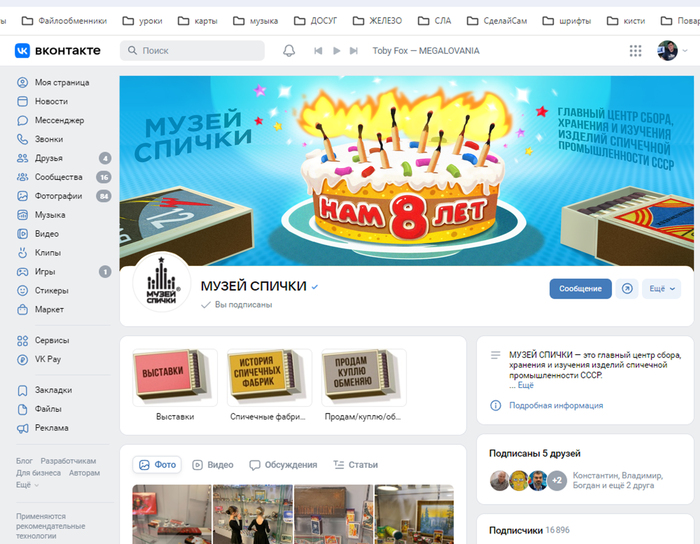Open the notifications bell
The height and width of the screenshot is (544, 700).
click(289, 50)
